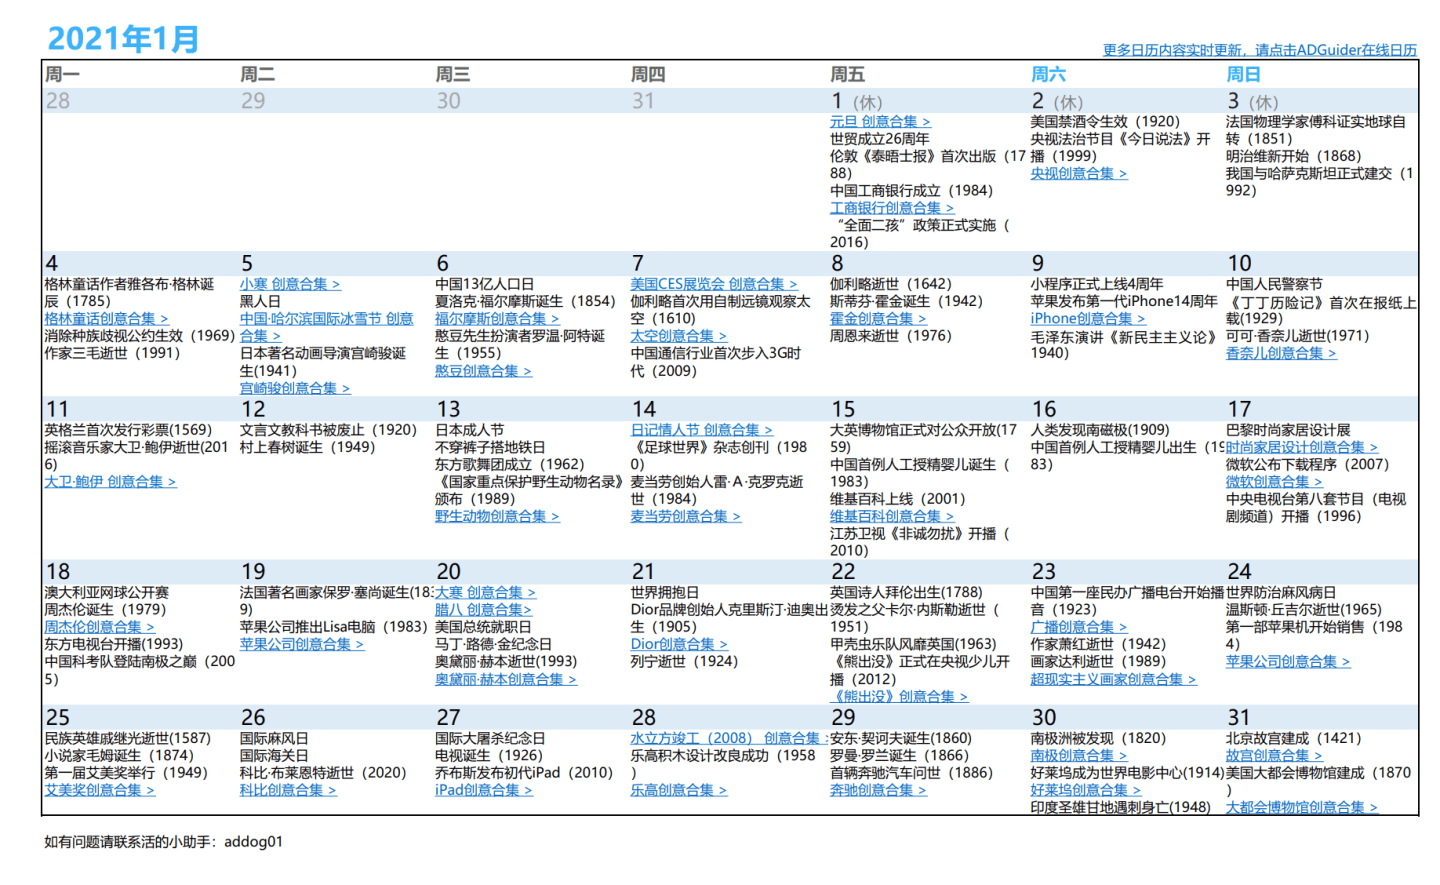
Task: Click the 周日 column header
Action: click(x=1243, y=75)
